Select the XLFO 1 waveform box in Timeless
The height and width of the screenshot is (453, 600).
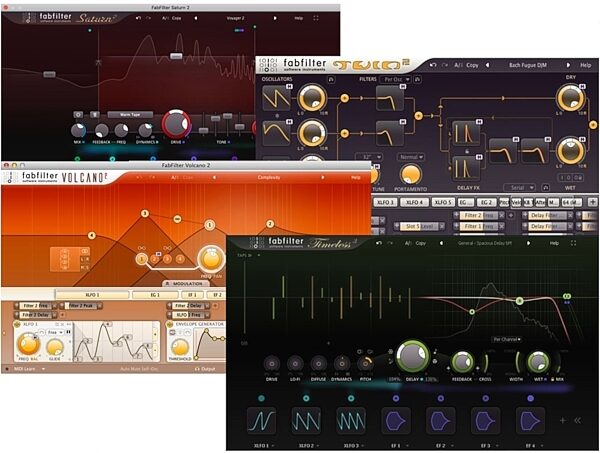tap(261, 420)
